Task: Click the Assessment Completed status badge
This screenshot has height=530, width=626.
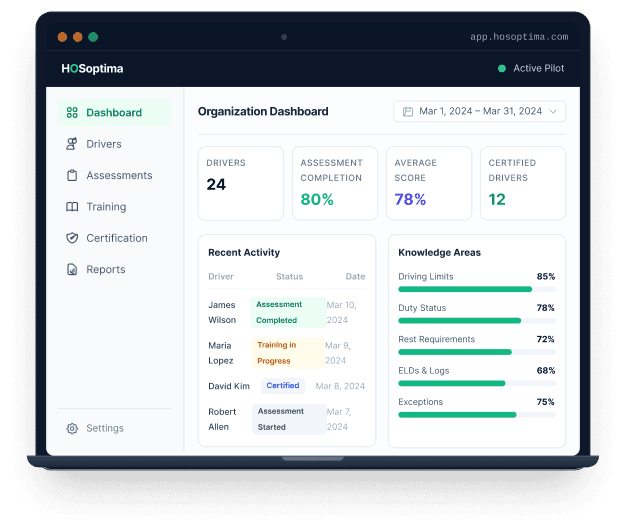Action: pos(288,312)
